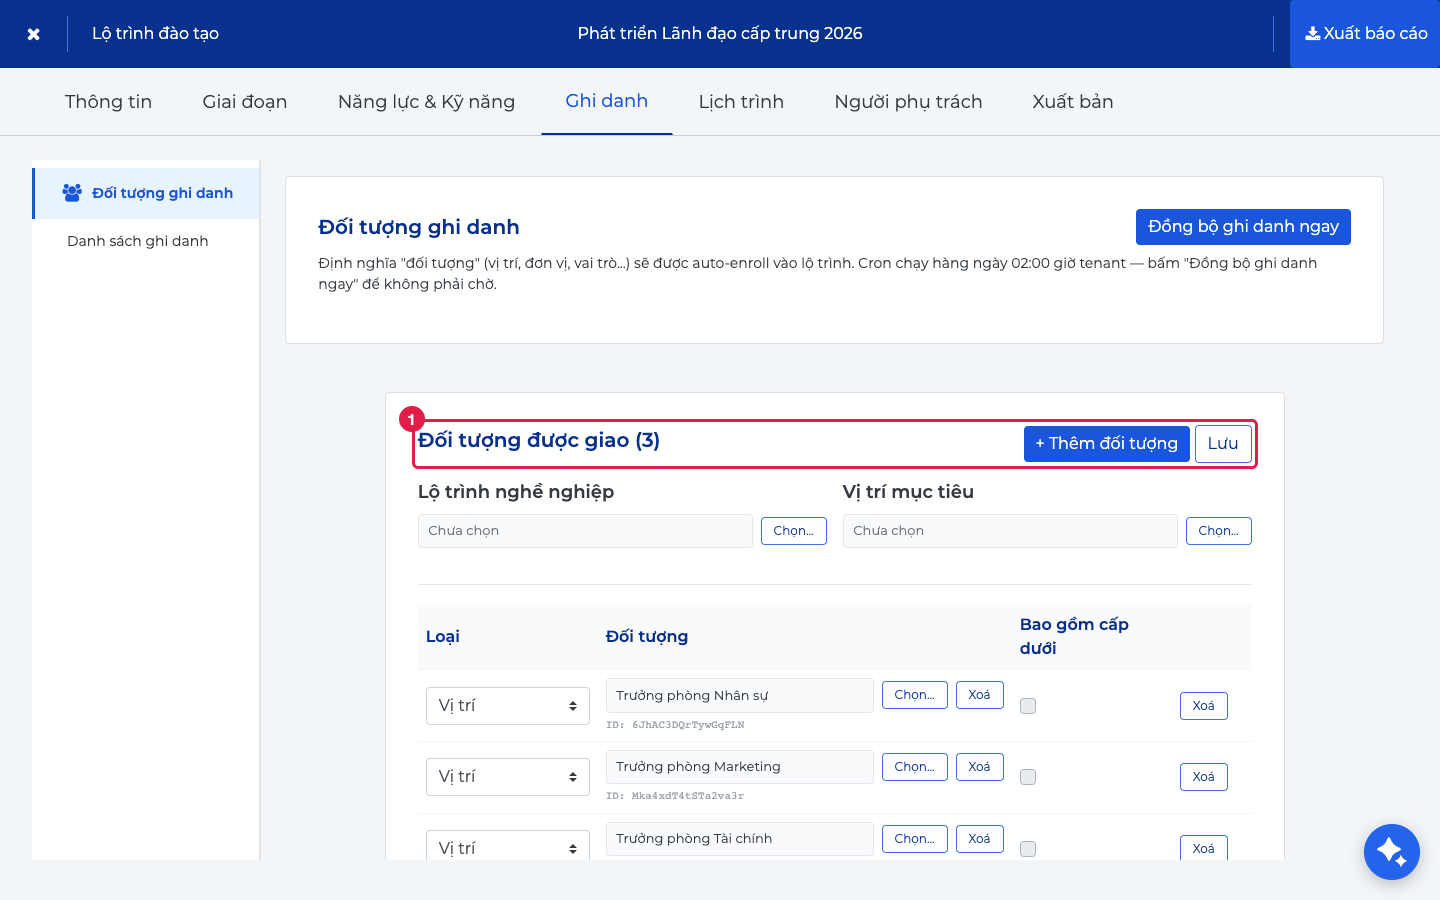The width and height of the screenshot is (1440, 900).
Task: Click the Đối tượng được giao (3) heading
Action: click(x=539, y=441)
